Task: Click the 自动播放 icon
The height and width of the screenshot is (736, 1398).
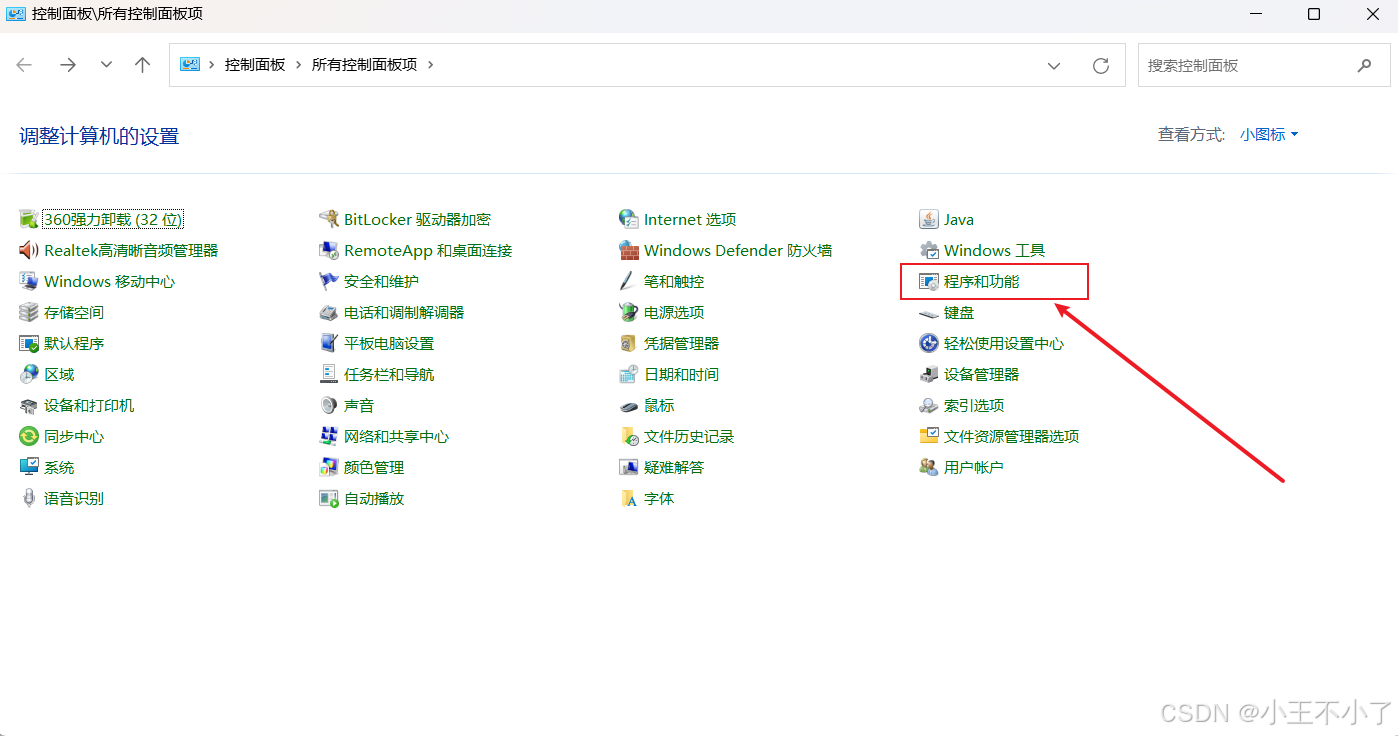Action: (x=329, y=498)
